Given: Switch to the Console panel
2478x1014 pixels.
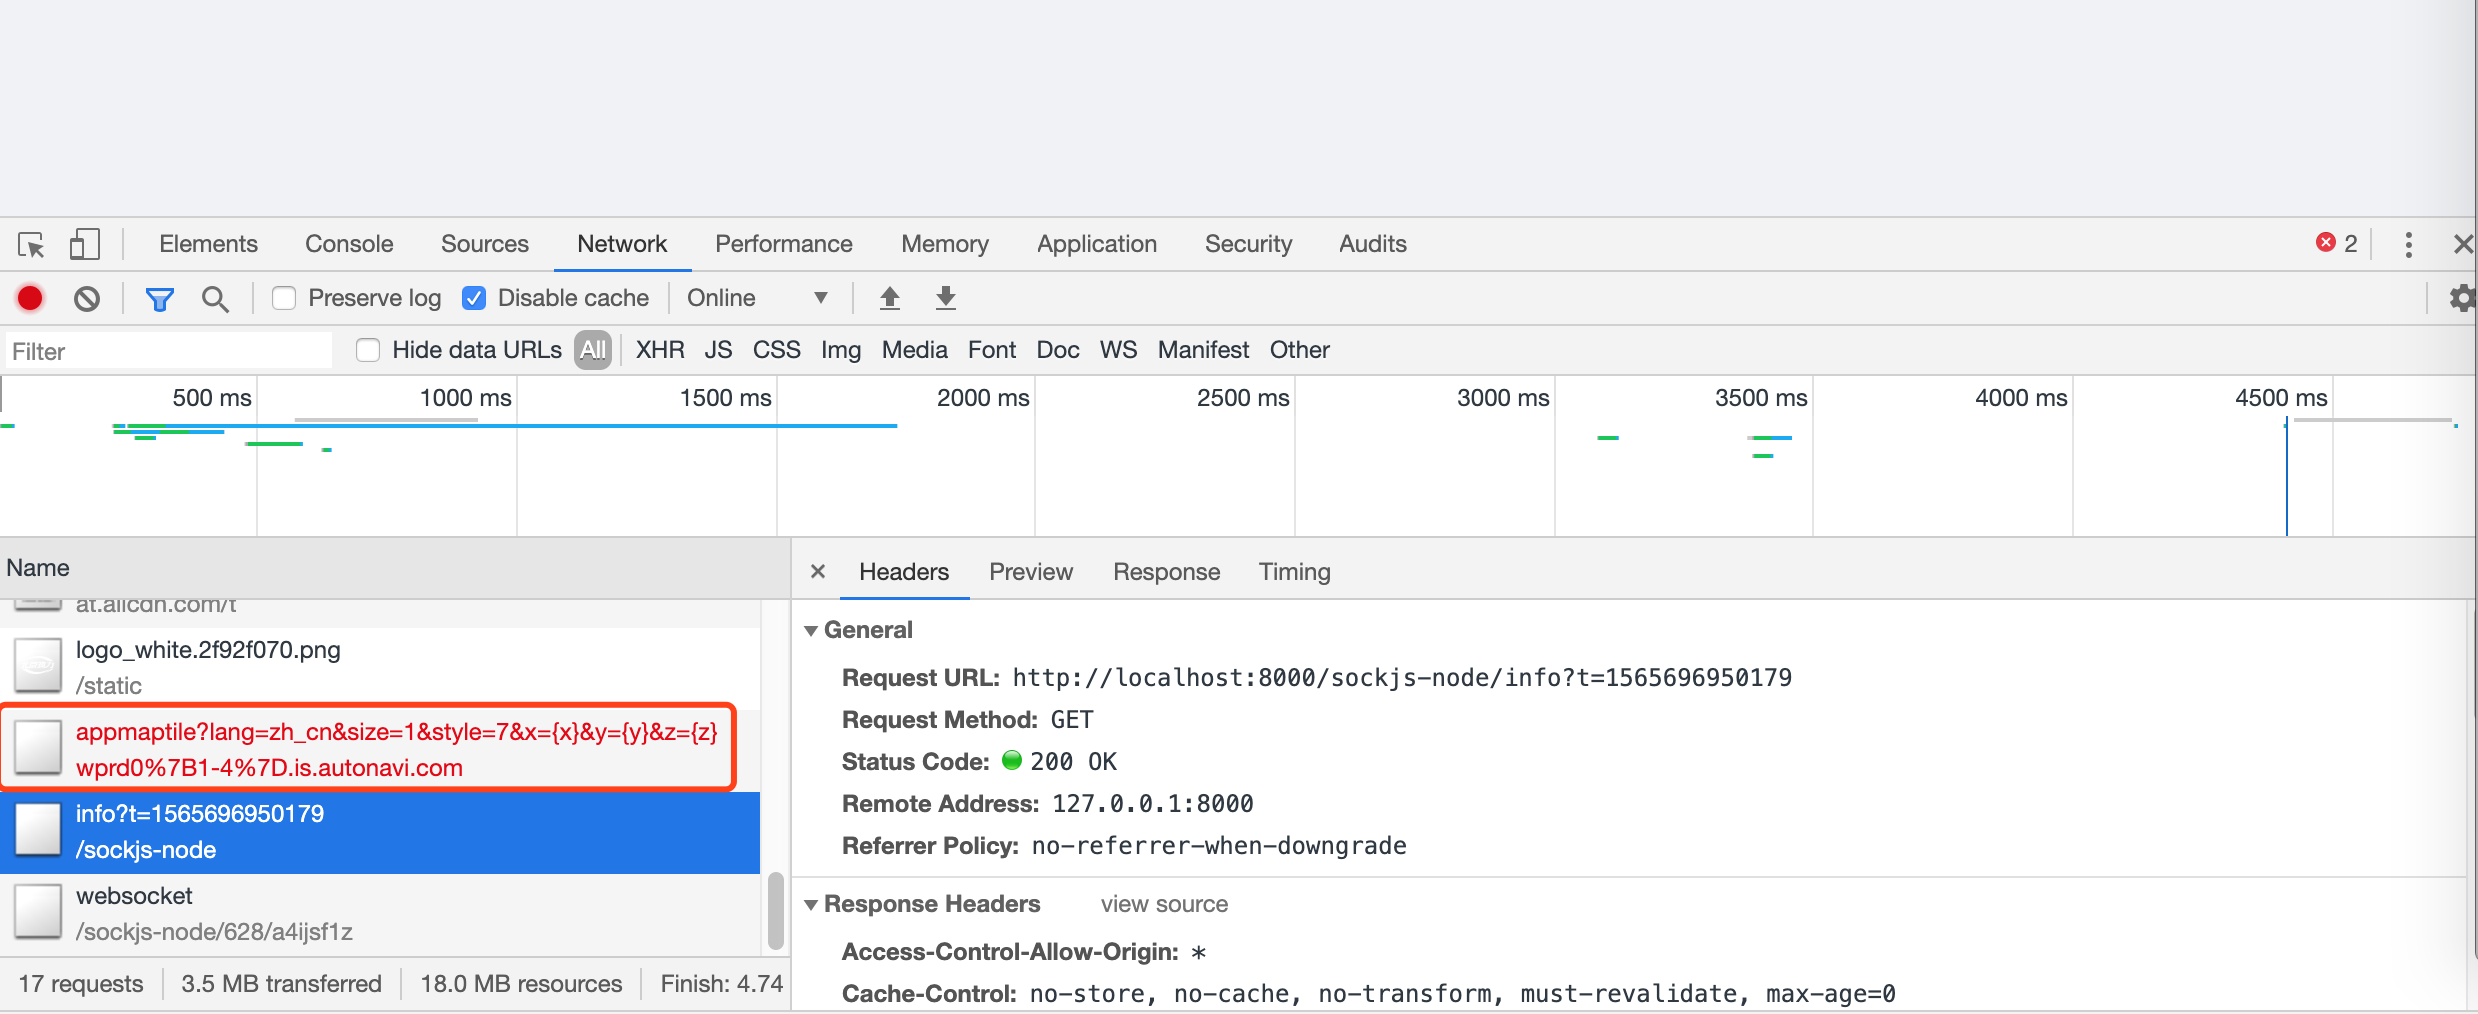Looking at the screenshot, I should (348, 243).
